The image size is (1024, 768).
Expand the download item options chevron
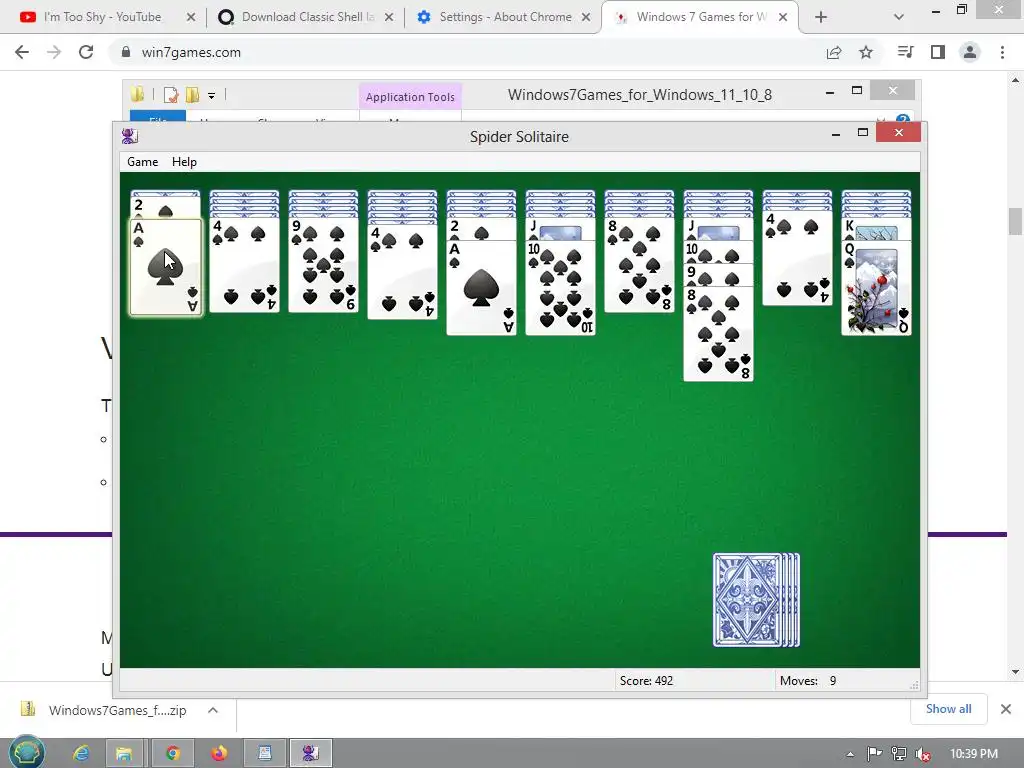coord(213,710)
